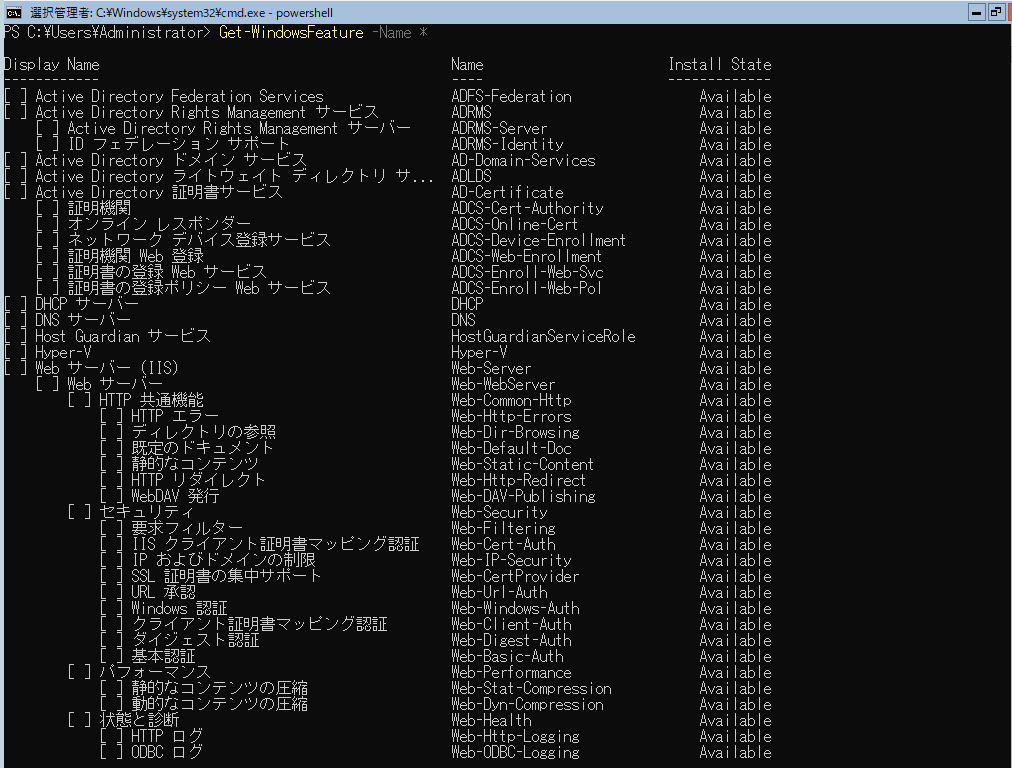The height and width of the screenshot is (768, 1012).
Task: Click Available state in the Hyper-V row
Action: tap(736, 352)
